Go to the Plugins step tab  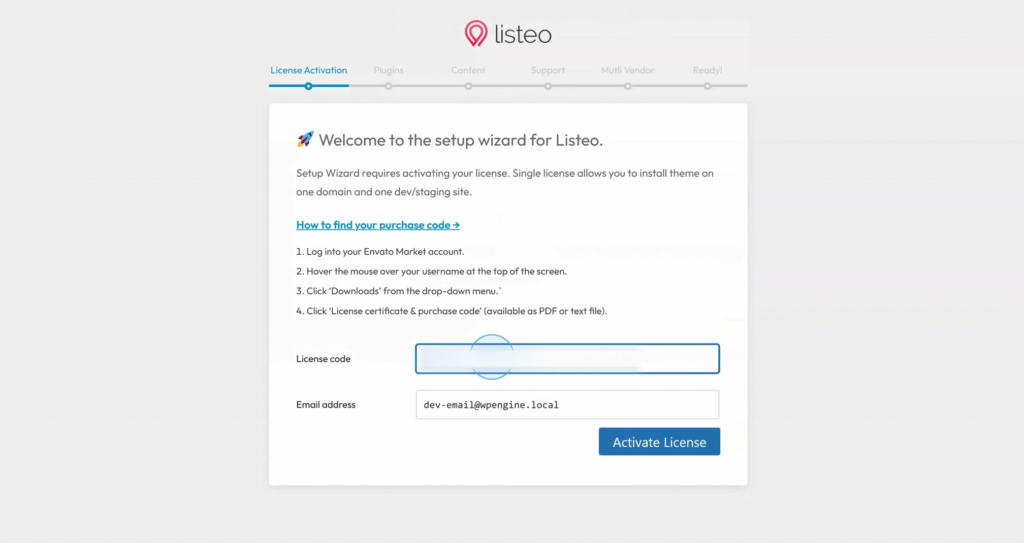click(388, 70)
